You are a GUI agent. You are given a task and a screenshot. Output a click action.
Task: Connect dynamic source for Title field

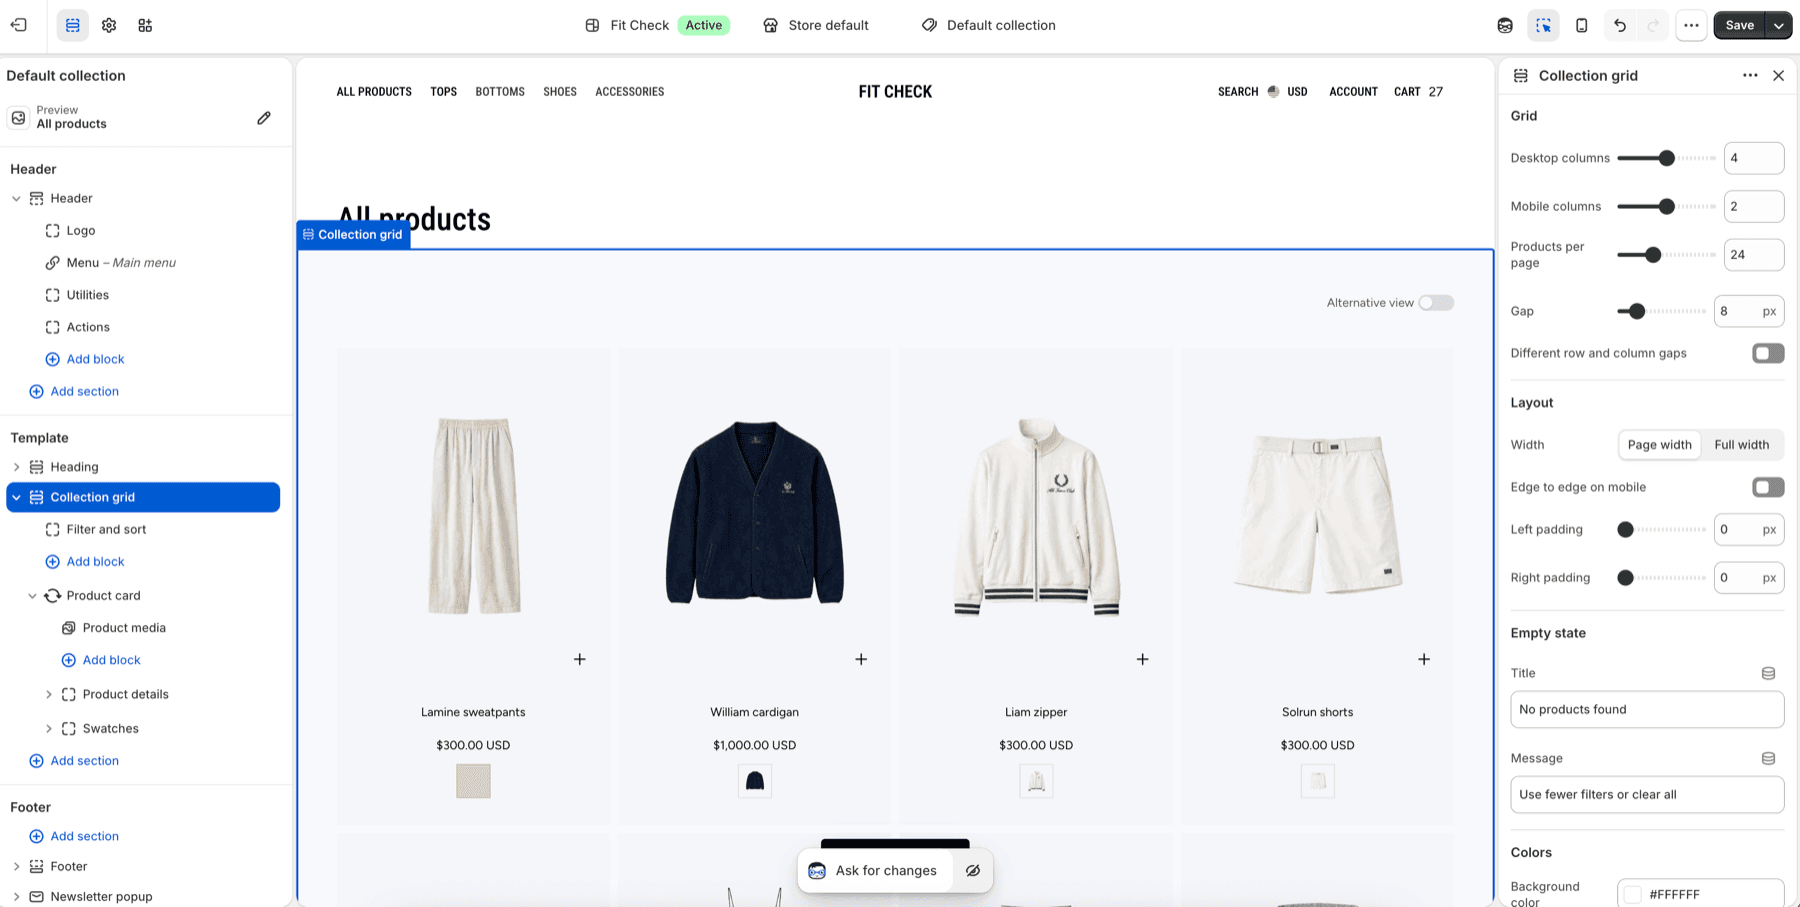coord(1768,673)
